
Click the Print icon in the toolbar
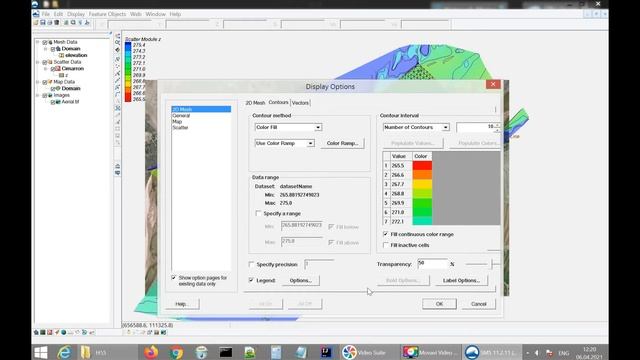point(50,23)
